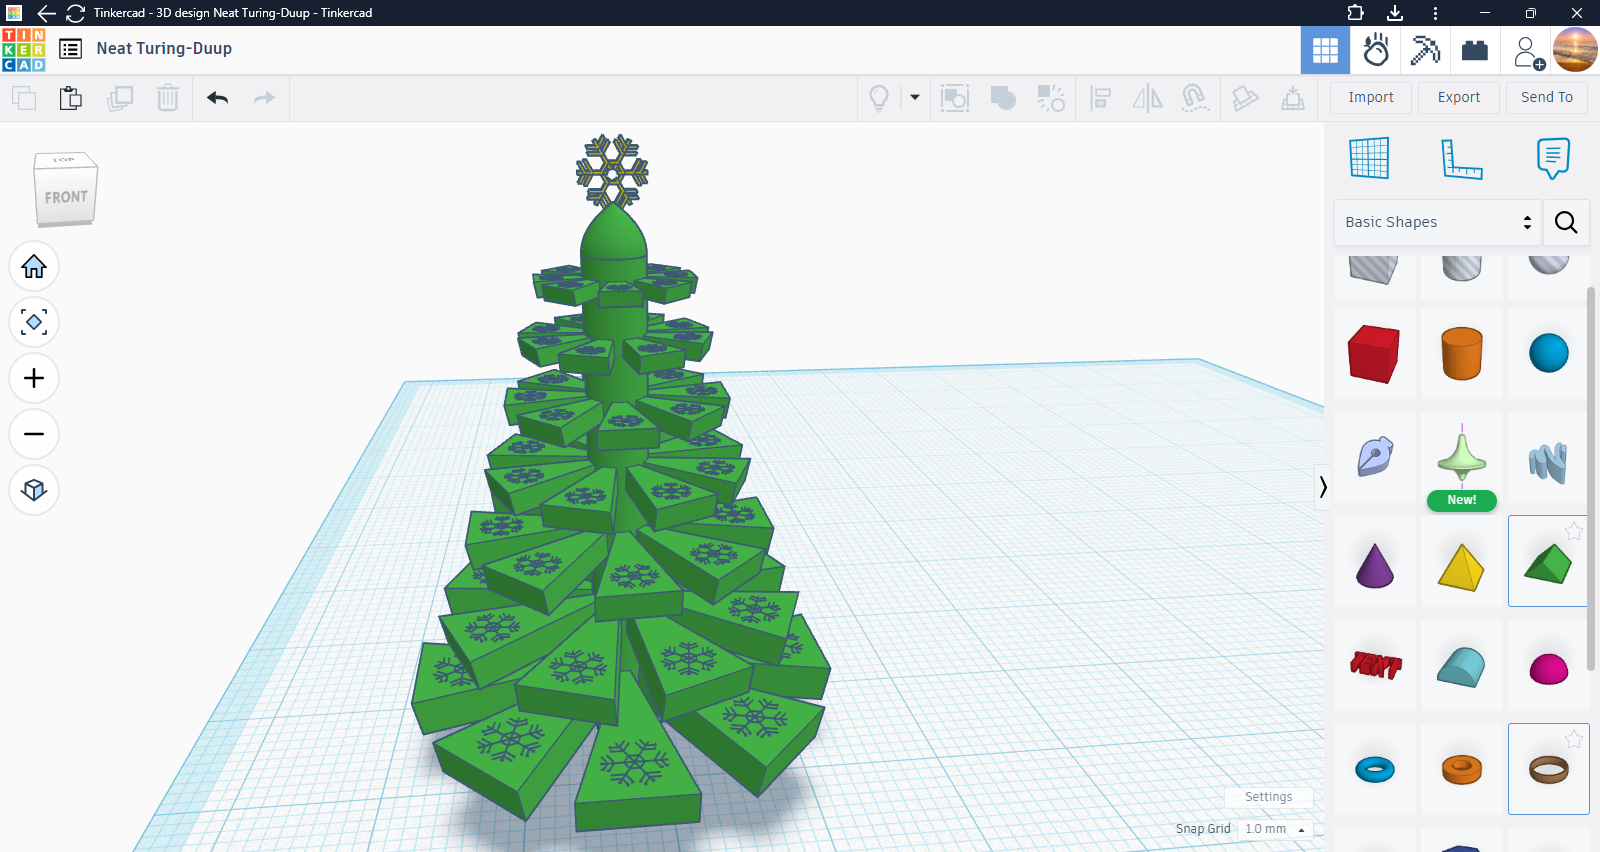The width and height of the screenshot is (1600, 852).
Task: Select the blue Sphere shape
Action: coord(1549,354)
